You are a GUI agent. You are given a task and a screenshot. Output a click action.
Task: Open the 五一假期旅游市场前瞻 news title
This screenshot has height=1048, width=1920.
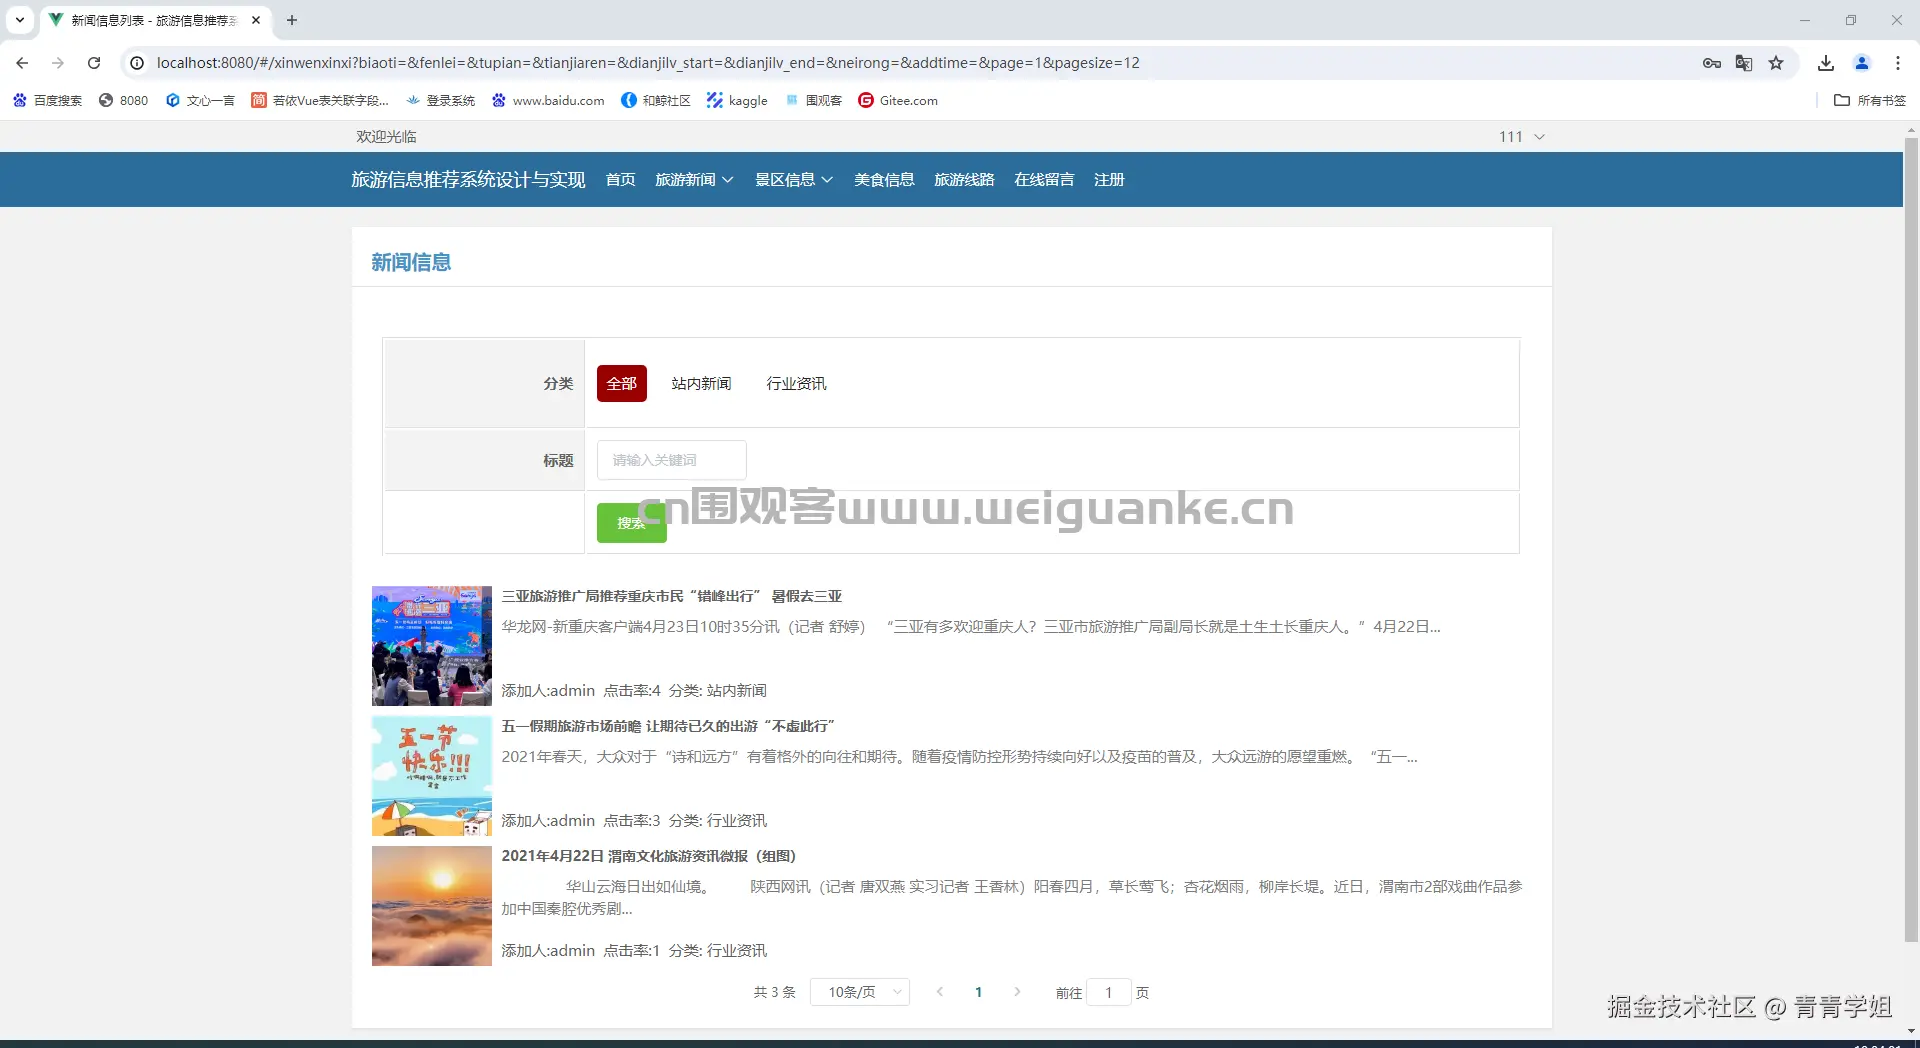pos(668,726)
